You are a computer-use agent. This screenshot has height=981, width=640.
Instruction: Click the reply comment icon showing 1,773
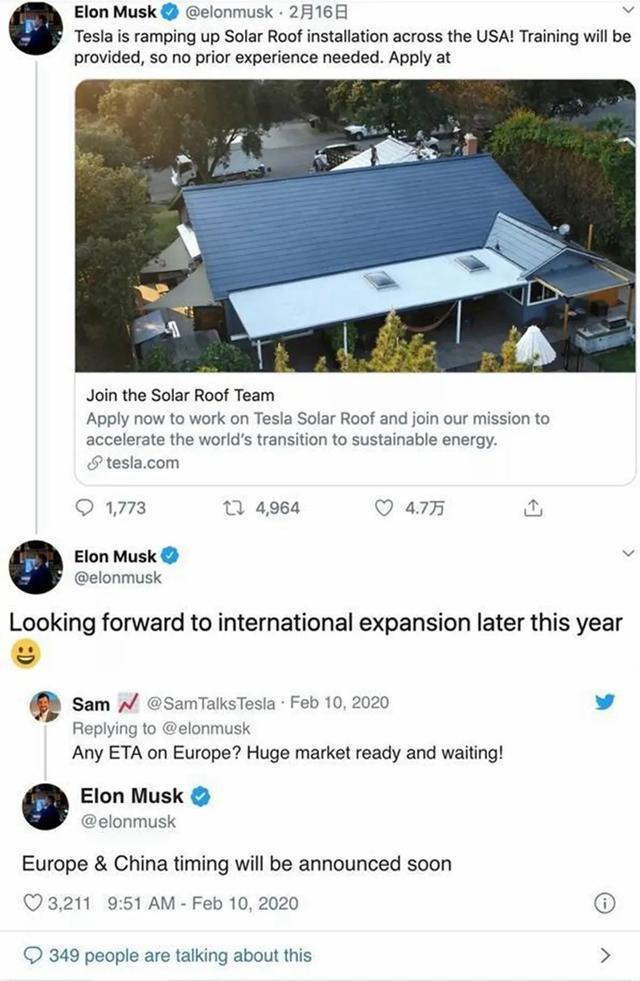point(85,508)
